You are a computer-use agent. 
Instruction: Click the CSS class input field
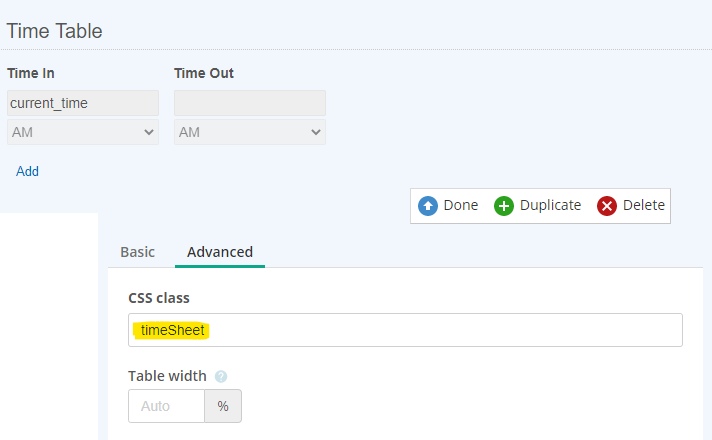click(405, 330)
